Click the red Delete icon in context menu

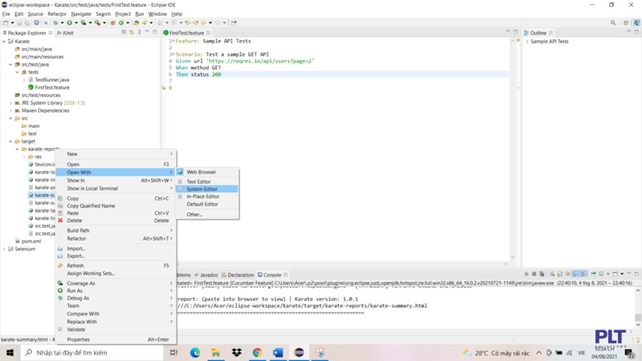click(60, 221)
